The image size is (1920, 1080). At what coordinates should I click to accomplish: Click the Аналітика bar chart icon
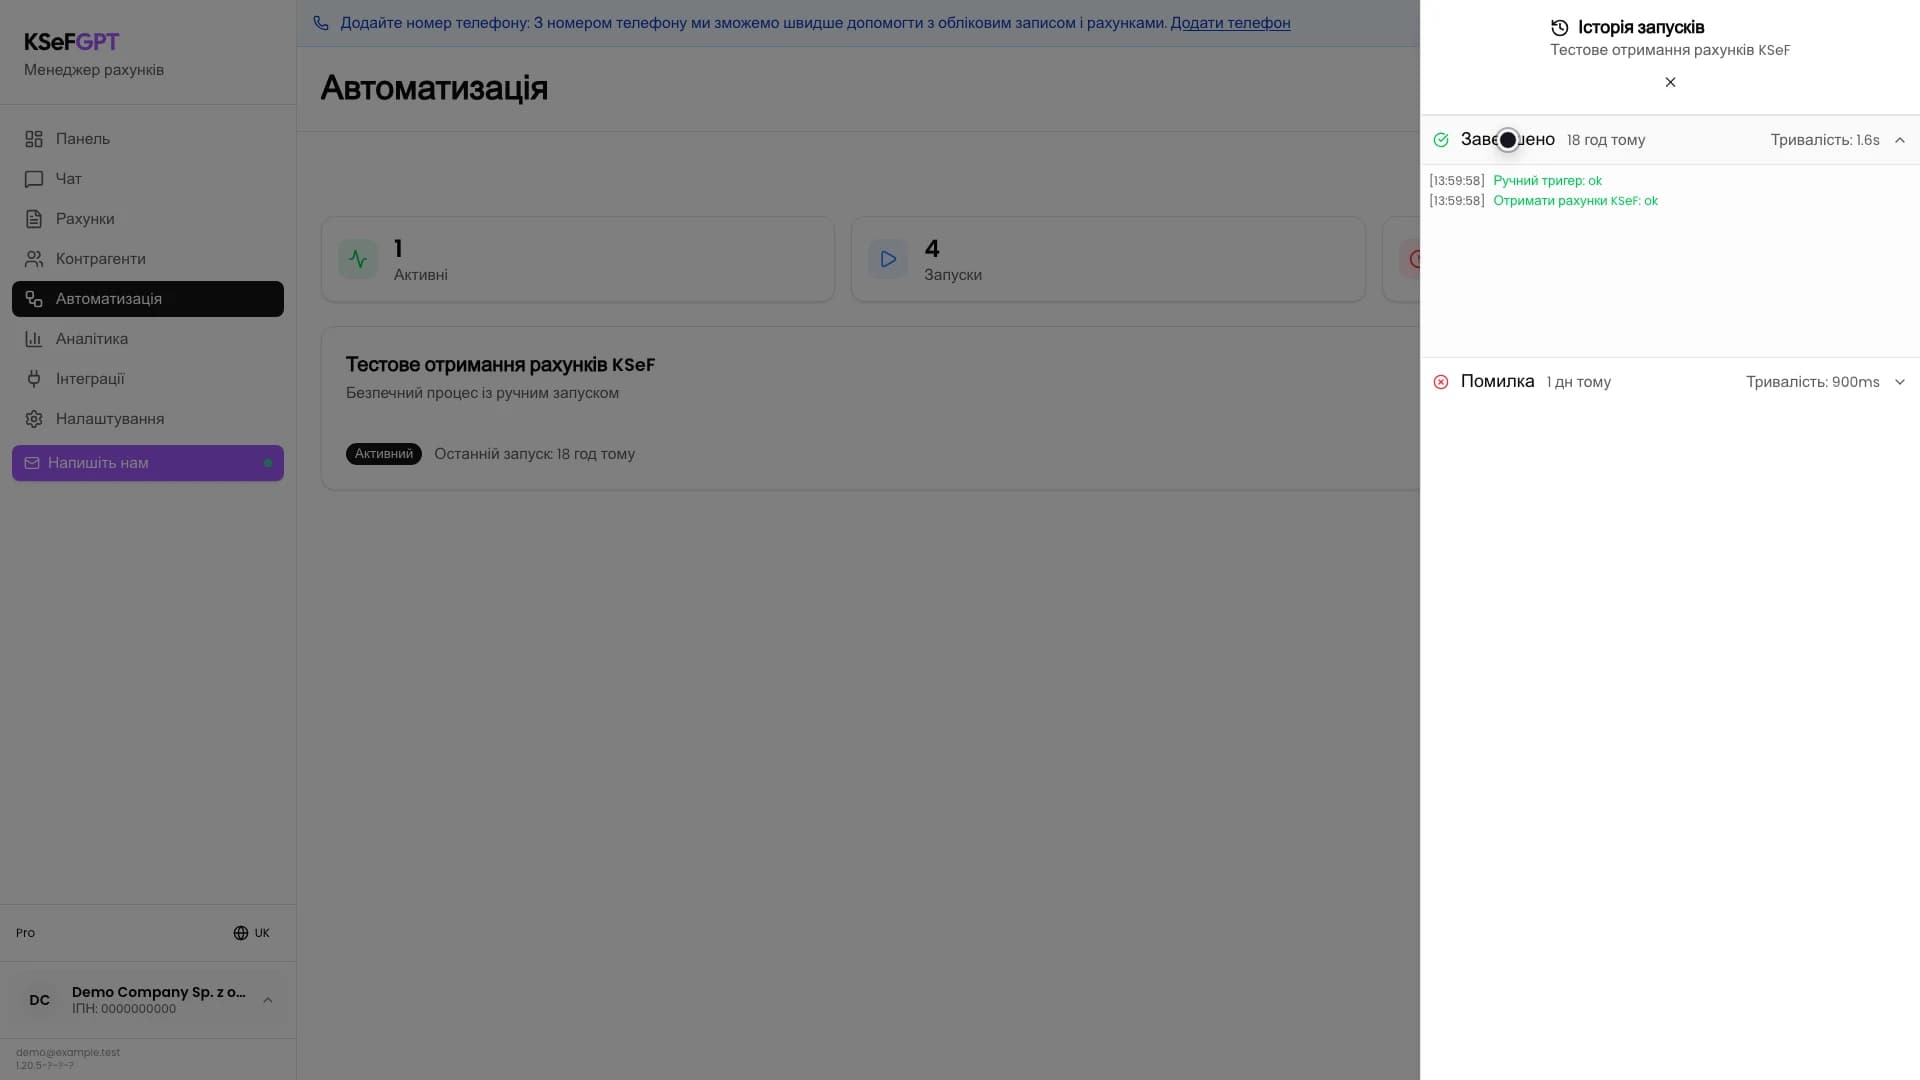point(34,339)
